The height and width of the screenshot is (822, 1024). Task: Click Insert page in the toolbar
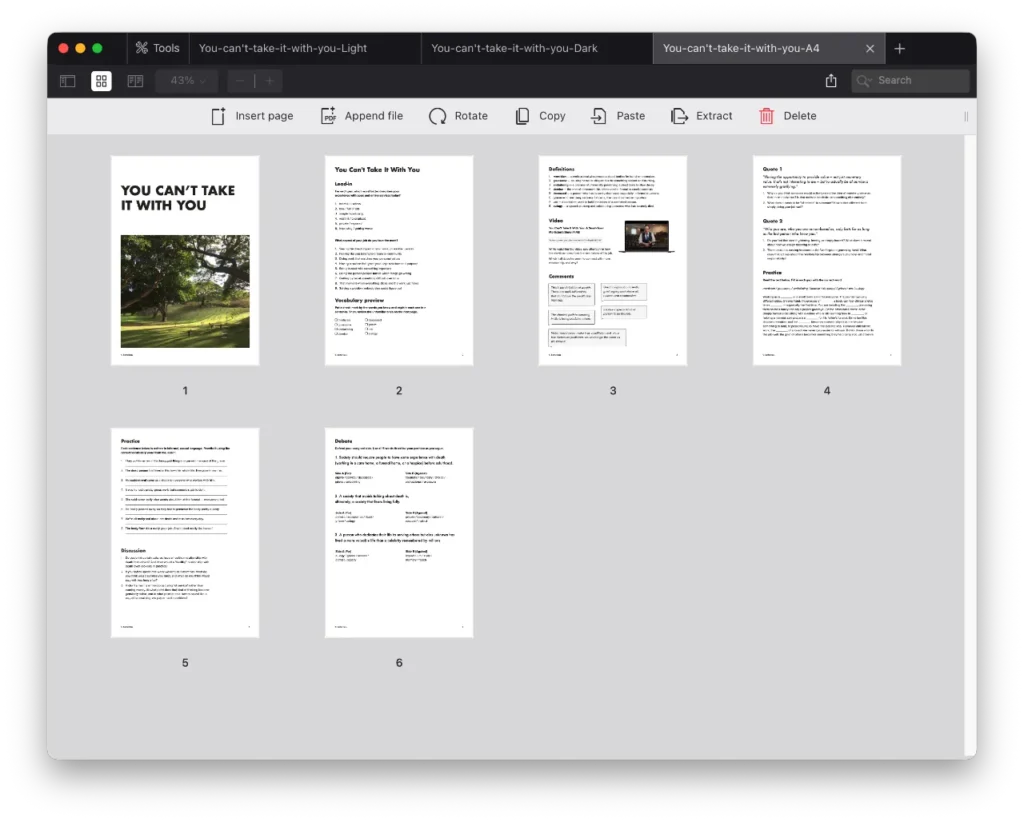[x=252, y=116]
